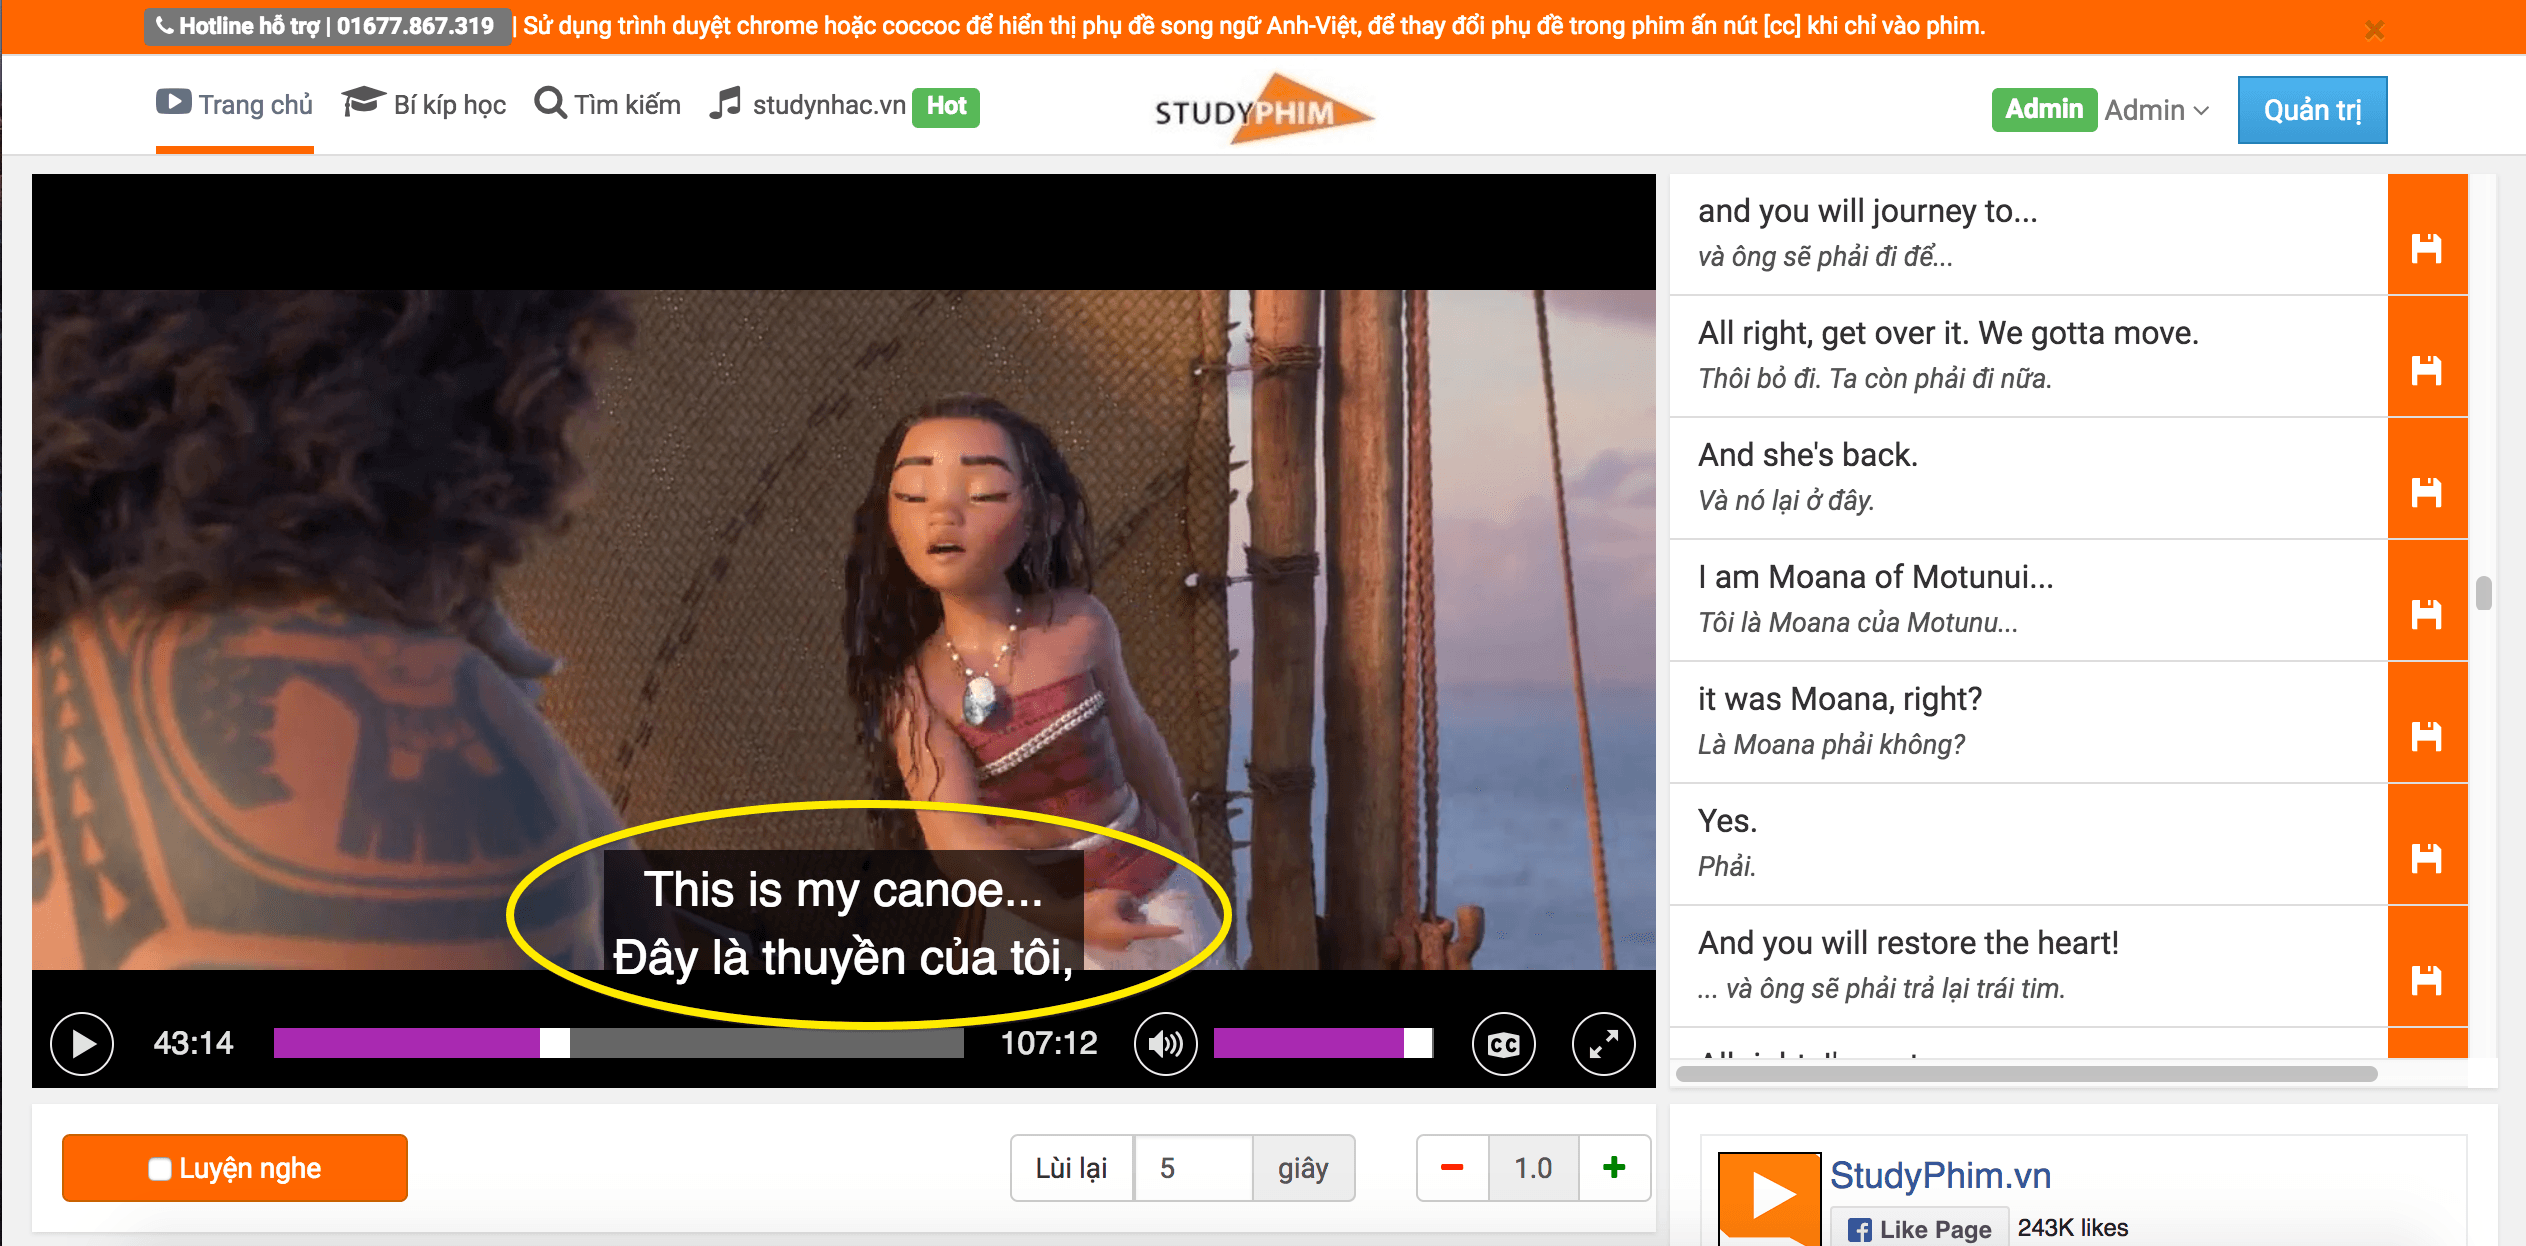Jump to 'And she's back.' subtitle
Viewport: 2526px width, 1246px height.
pos(2029,479)
